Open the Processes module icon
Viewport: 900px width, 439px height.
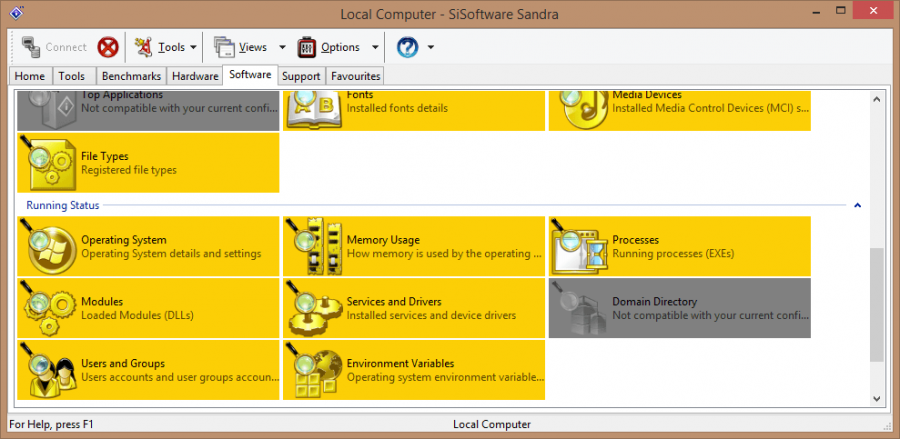(x=579, y=246)
